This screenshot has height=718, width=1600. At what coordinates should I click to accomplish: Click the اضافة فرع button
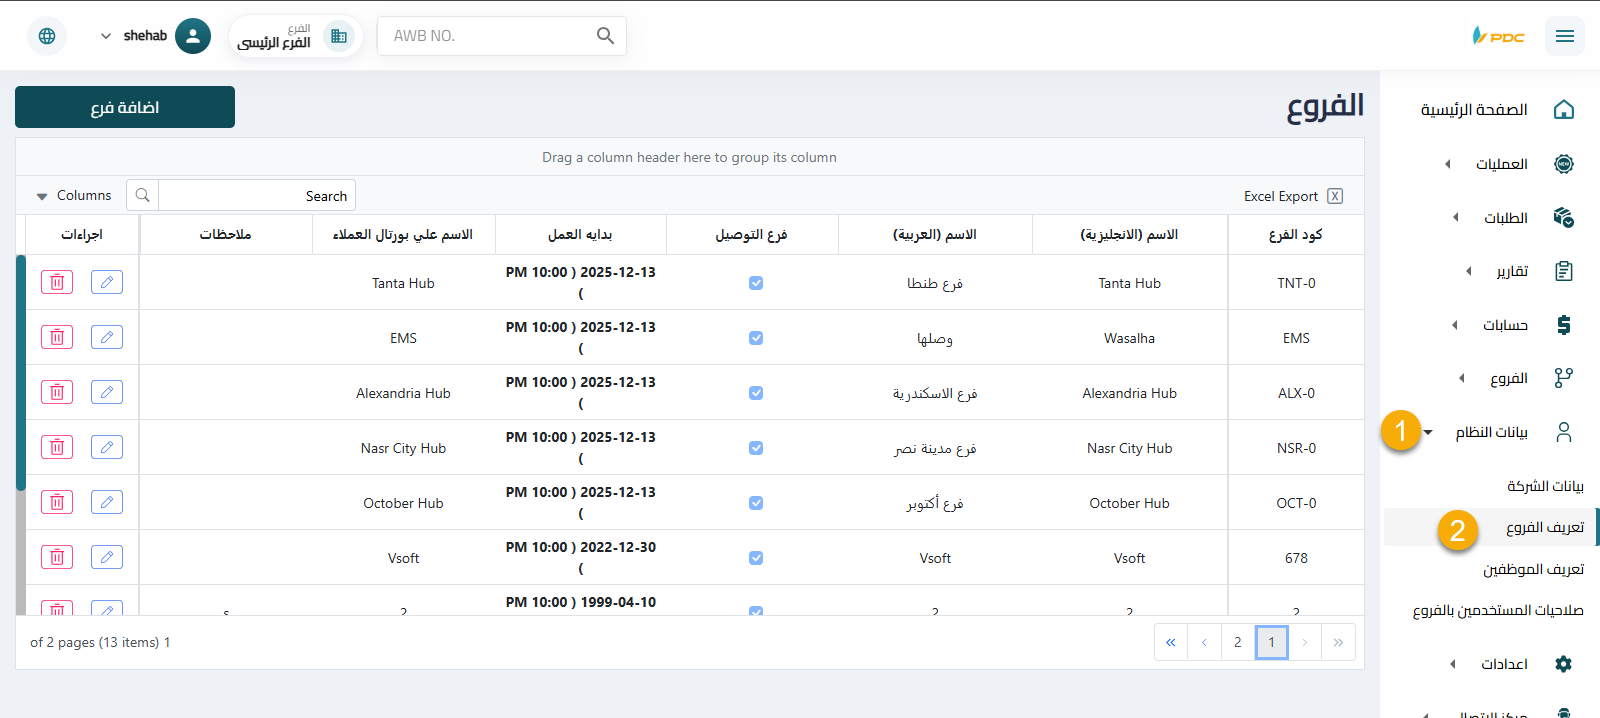125,107
